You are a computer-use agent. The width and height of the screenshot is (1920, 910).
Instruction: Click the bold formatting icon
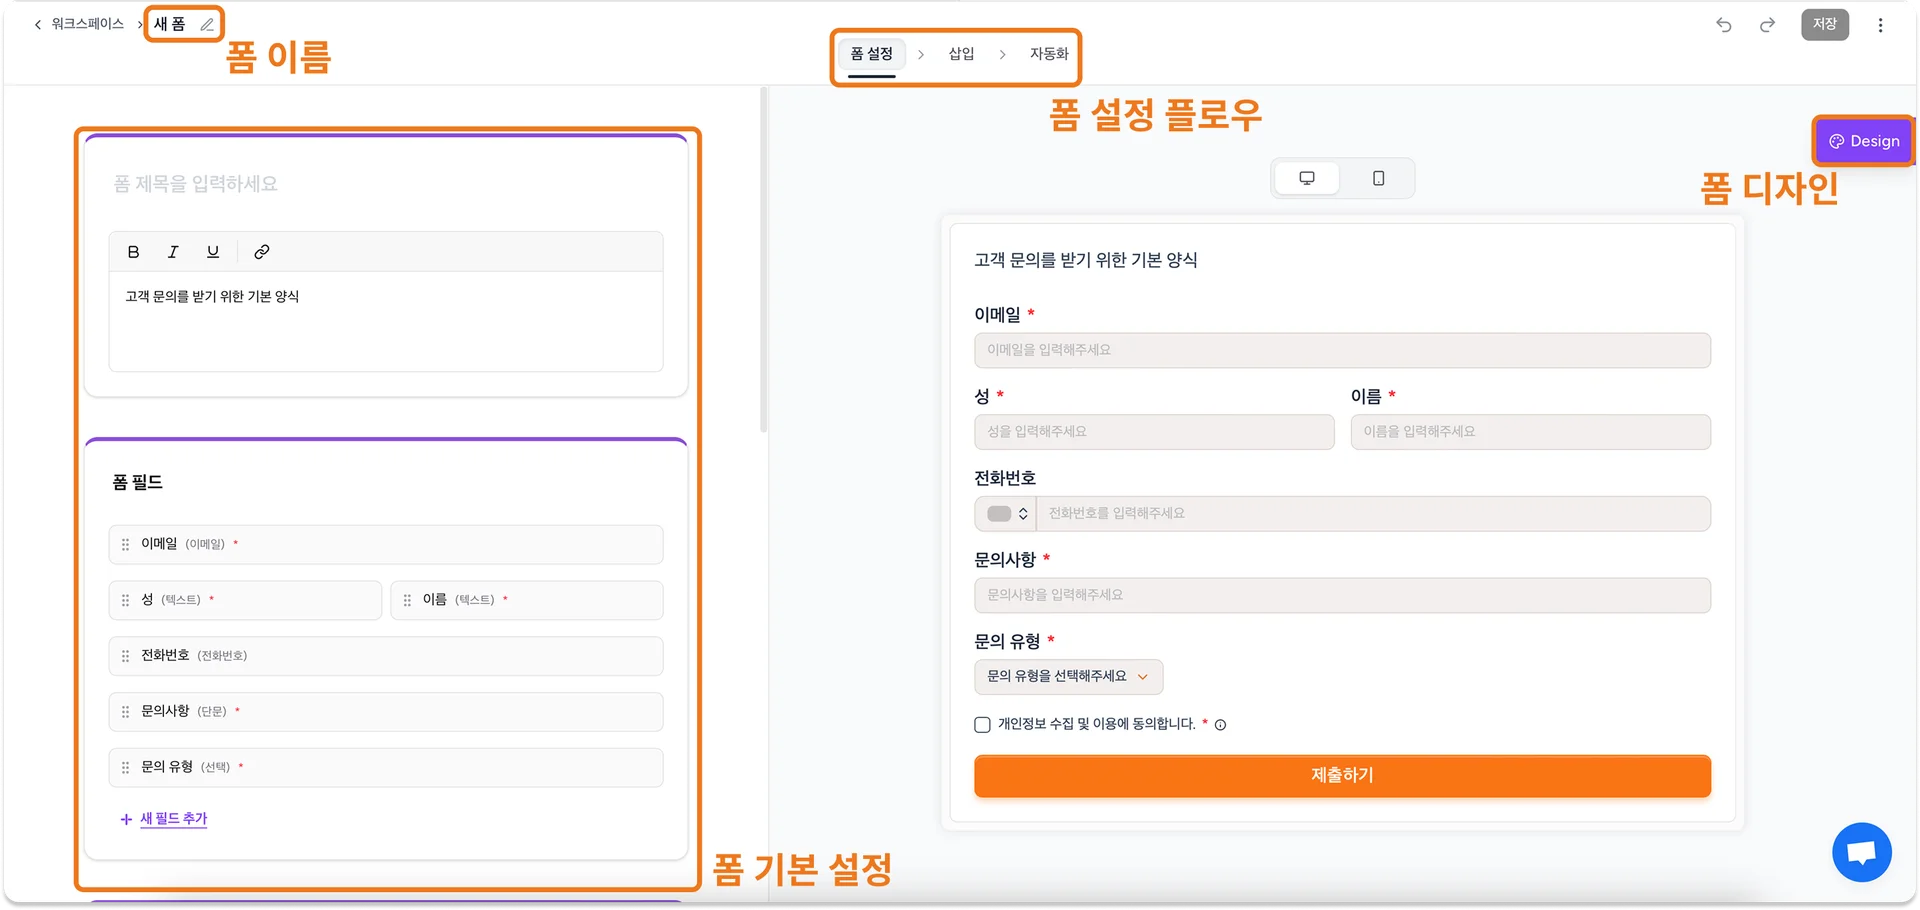point(133,252)
